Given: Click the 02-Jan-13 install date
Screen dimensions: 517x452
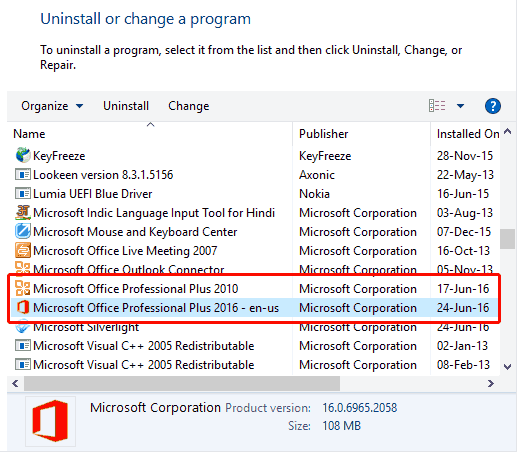Looking at the screenshot, I should pyautogui.click(x=462, y=346).
